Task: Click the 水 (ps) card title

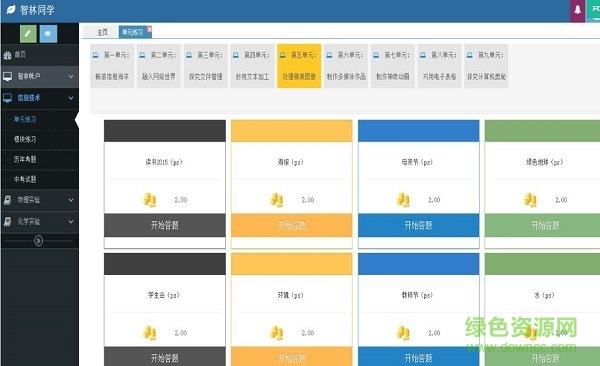Action: coord(545,295)
